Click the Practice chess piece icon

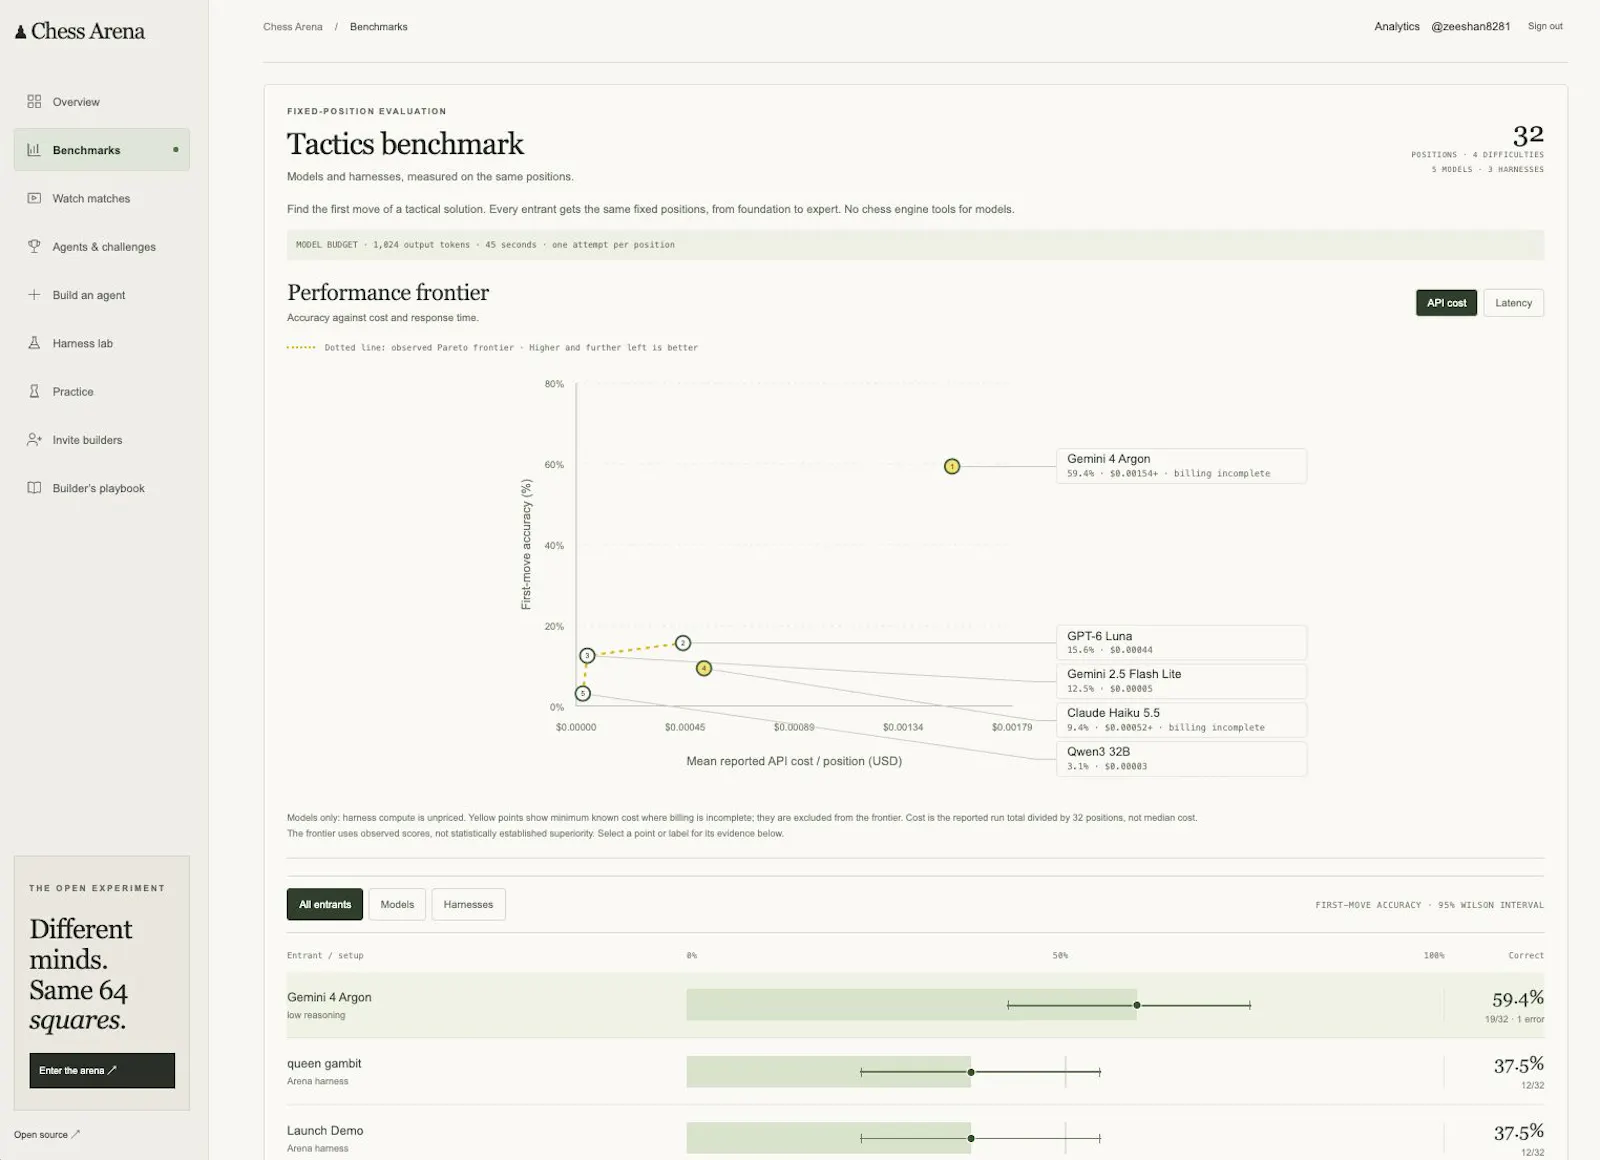(x=34, y=391)
